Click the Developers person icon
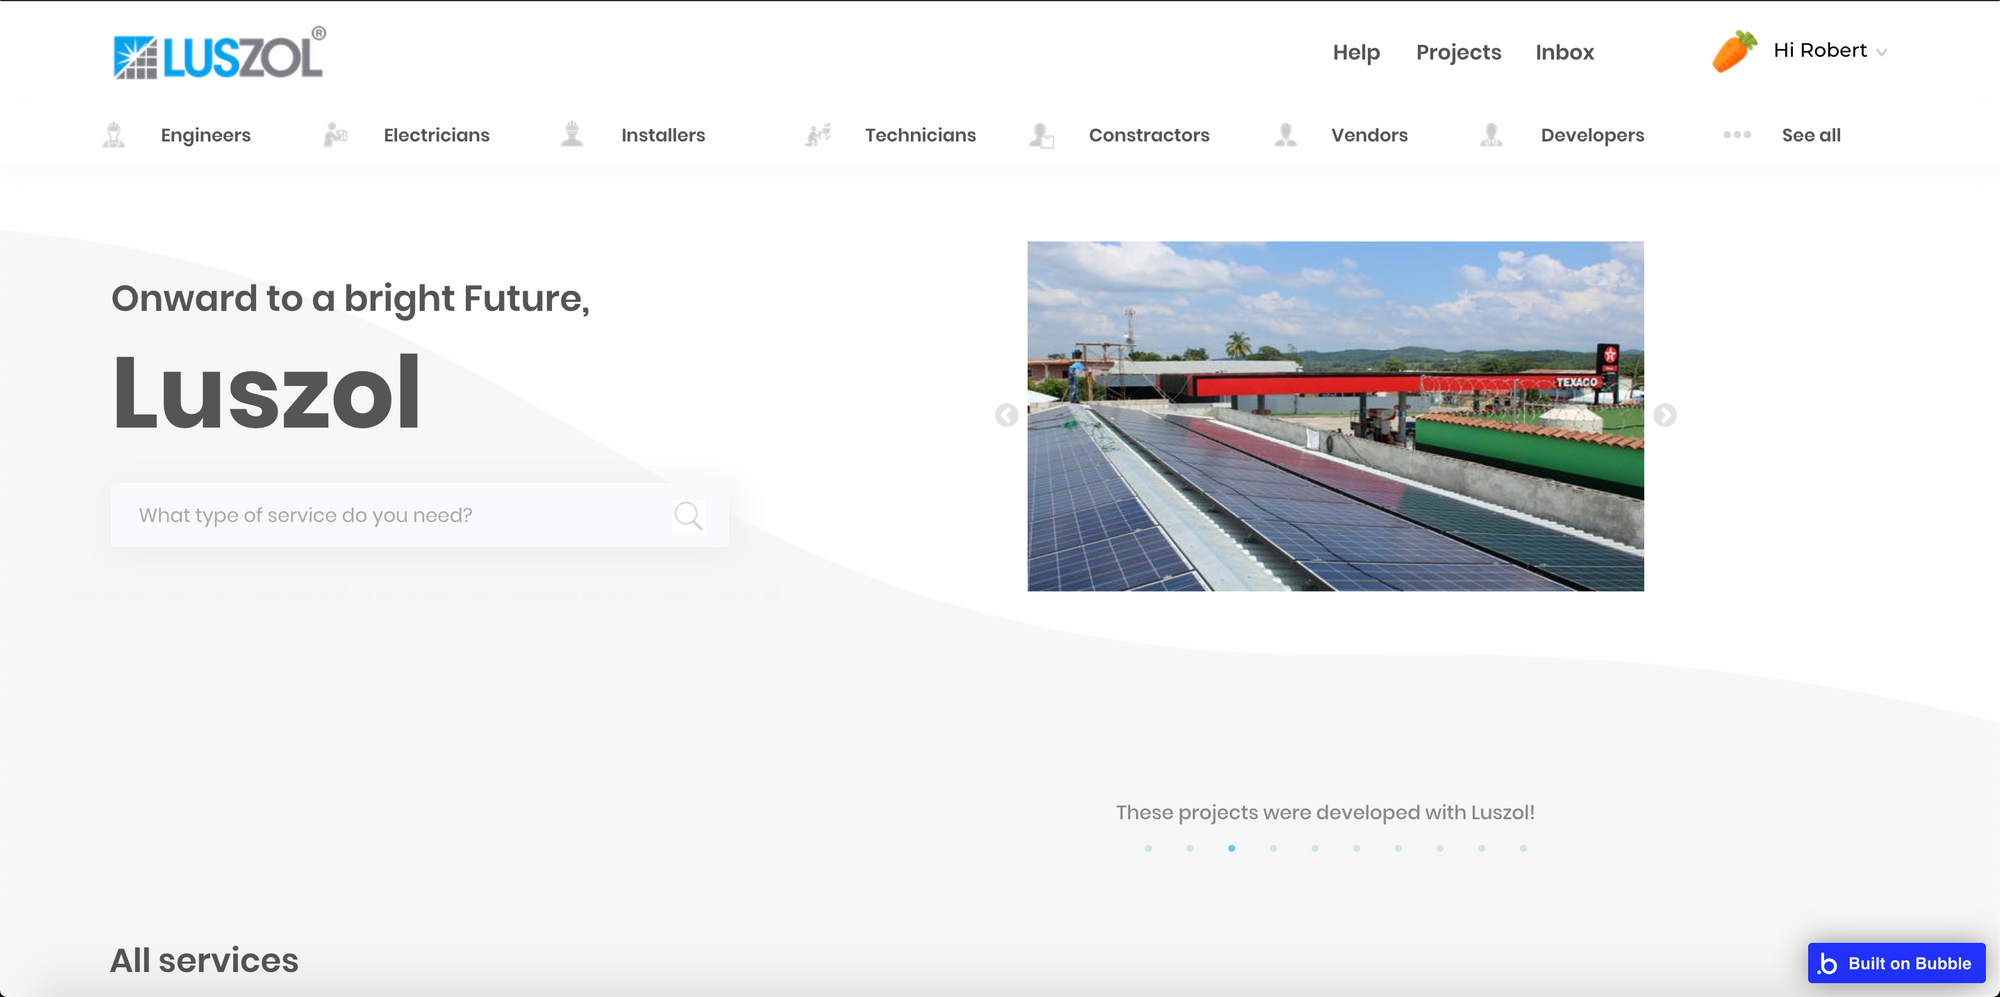 [x=1491, y=135]
